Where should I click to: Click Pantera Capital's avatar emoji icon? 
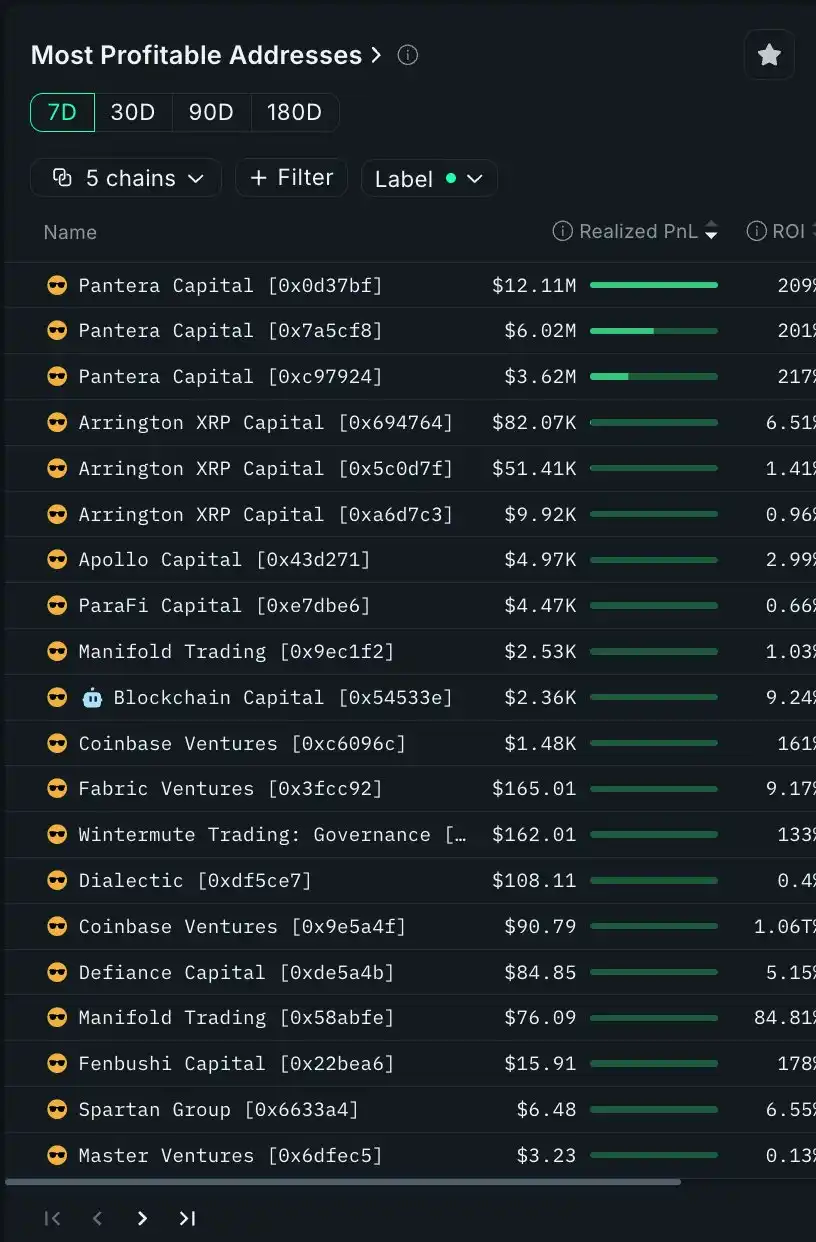tap(57, 285)
